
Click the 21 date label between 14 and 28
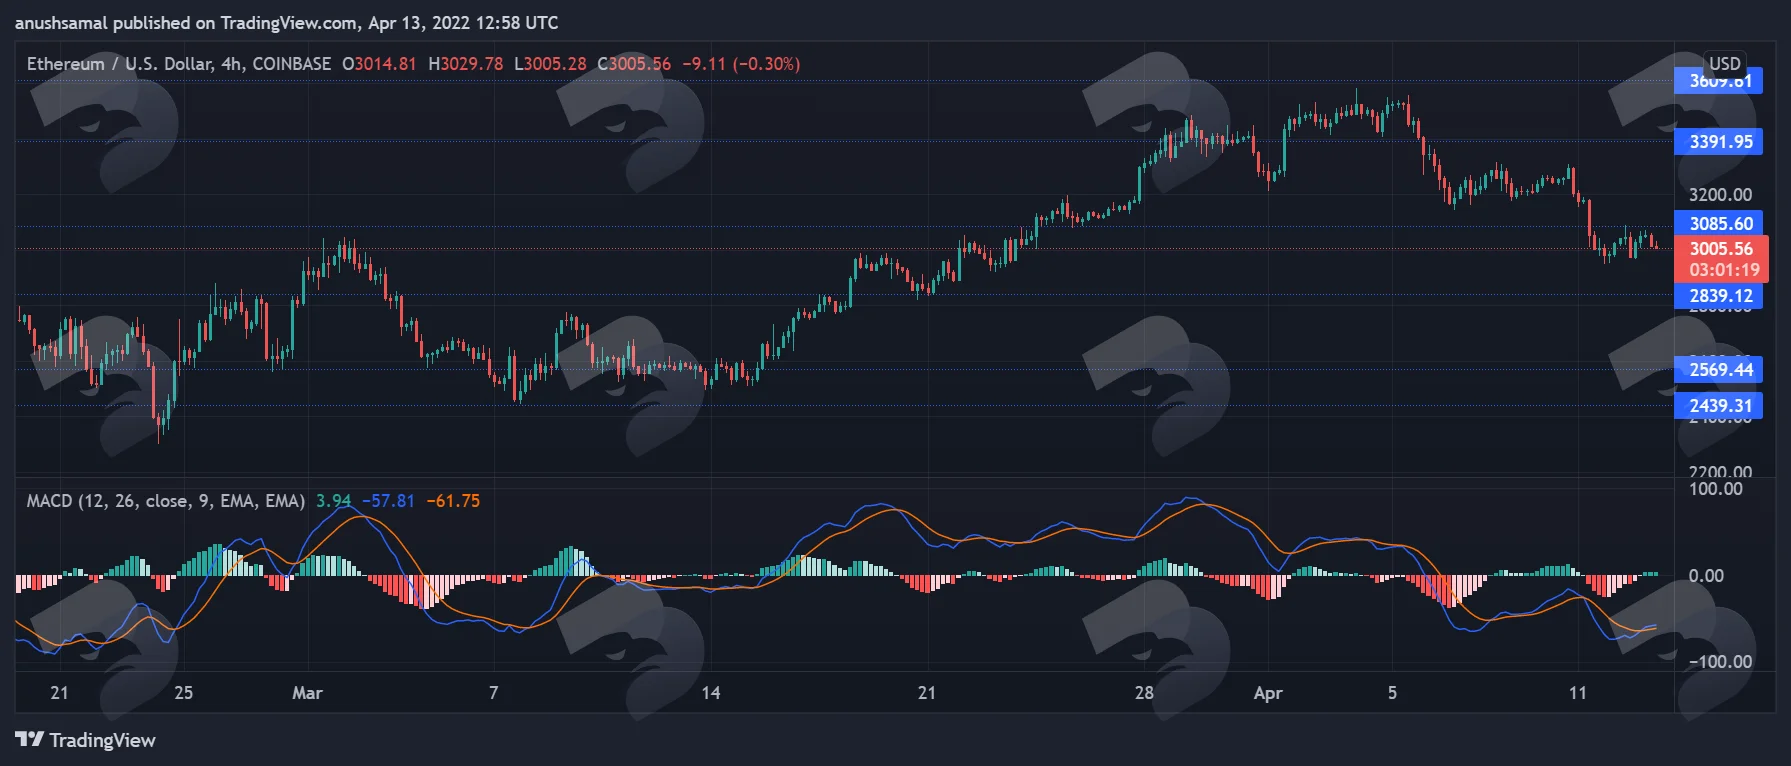[x=927, y=693]
